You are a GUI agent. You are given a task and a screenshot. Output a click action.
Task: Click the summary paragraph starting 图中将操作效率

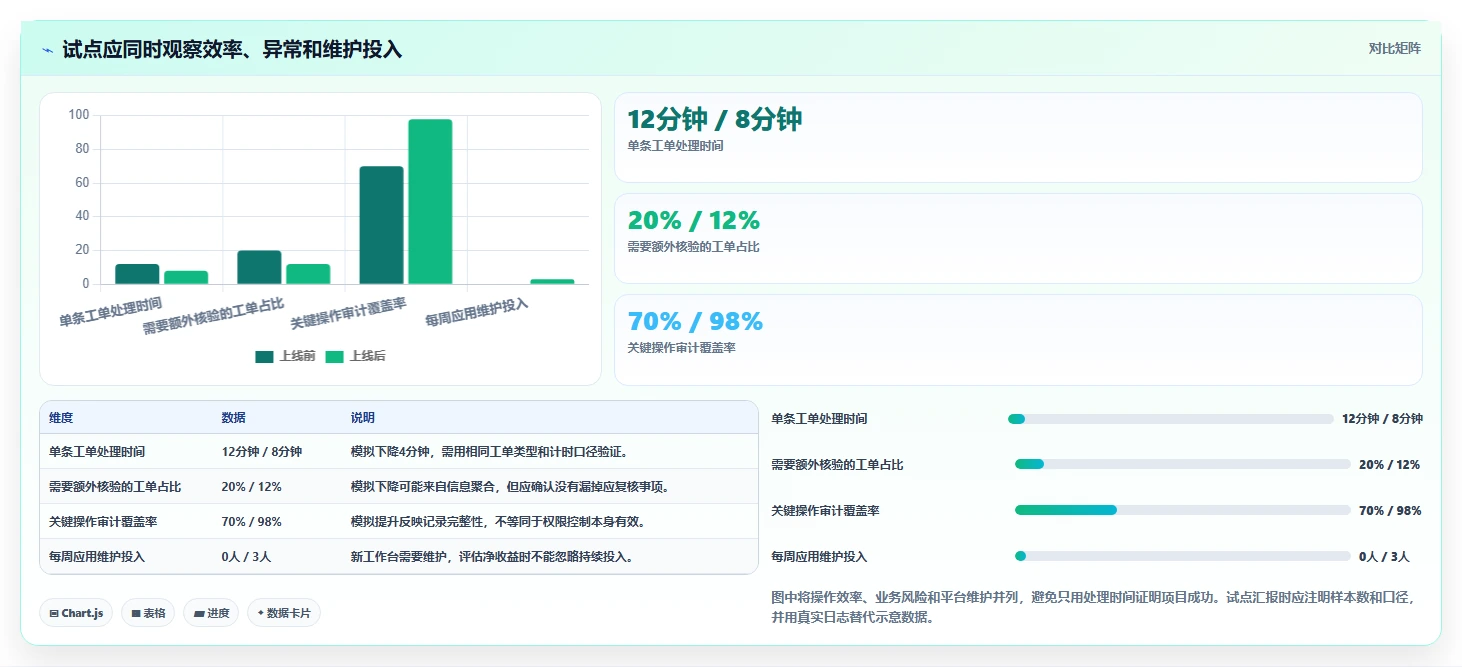pyautogui.click(x=1093, y=607)
